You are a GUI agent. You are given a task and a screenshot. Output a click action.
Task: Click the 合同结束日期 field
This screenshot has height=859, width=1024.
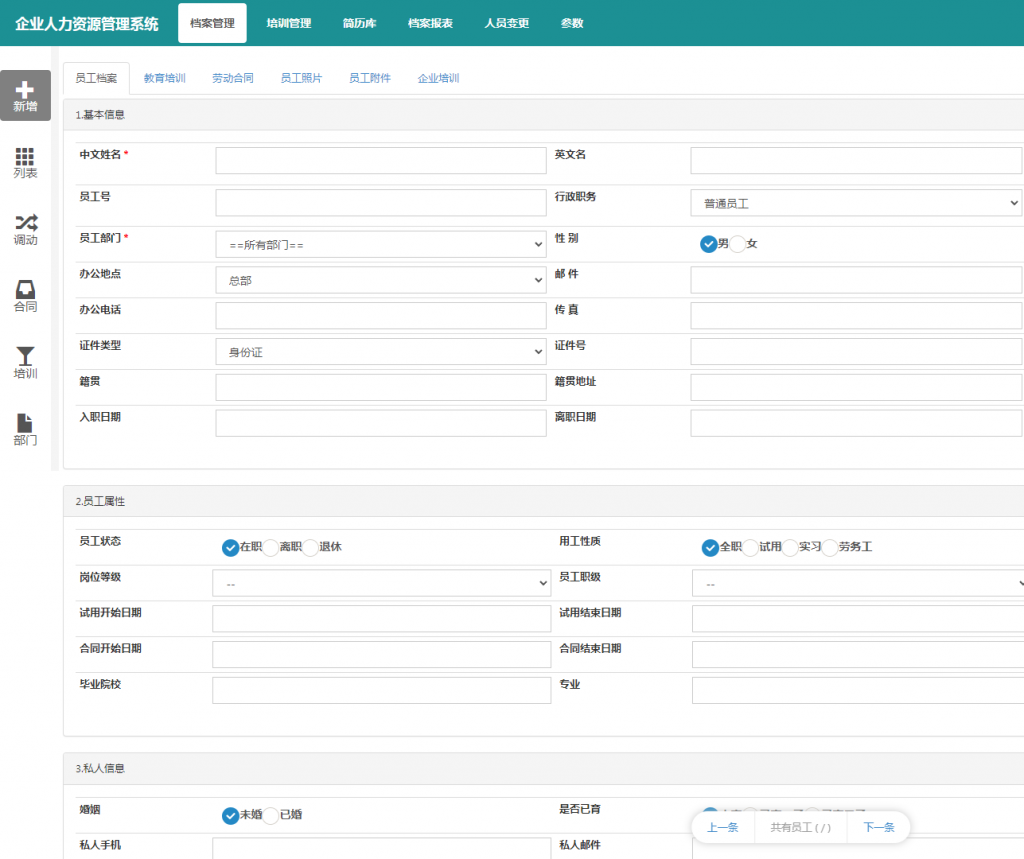[x=858, y=655]
